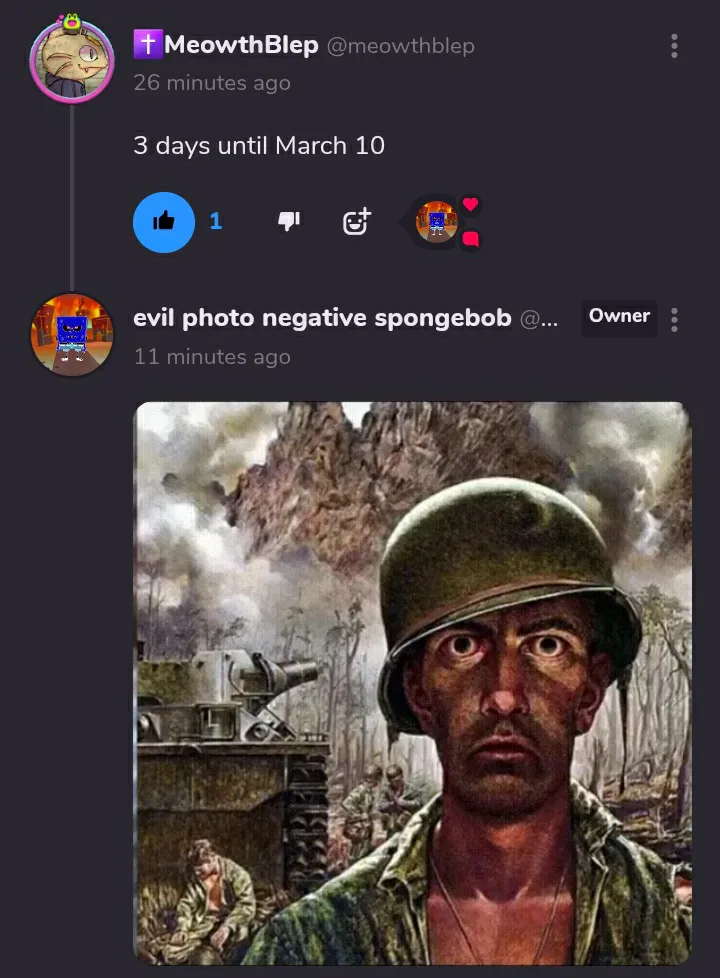The image size is (720, 978).
Task: Click the "11 minutes ago" timestamp
Action: click(212, 357)
